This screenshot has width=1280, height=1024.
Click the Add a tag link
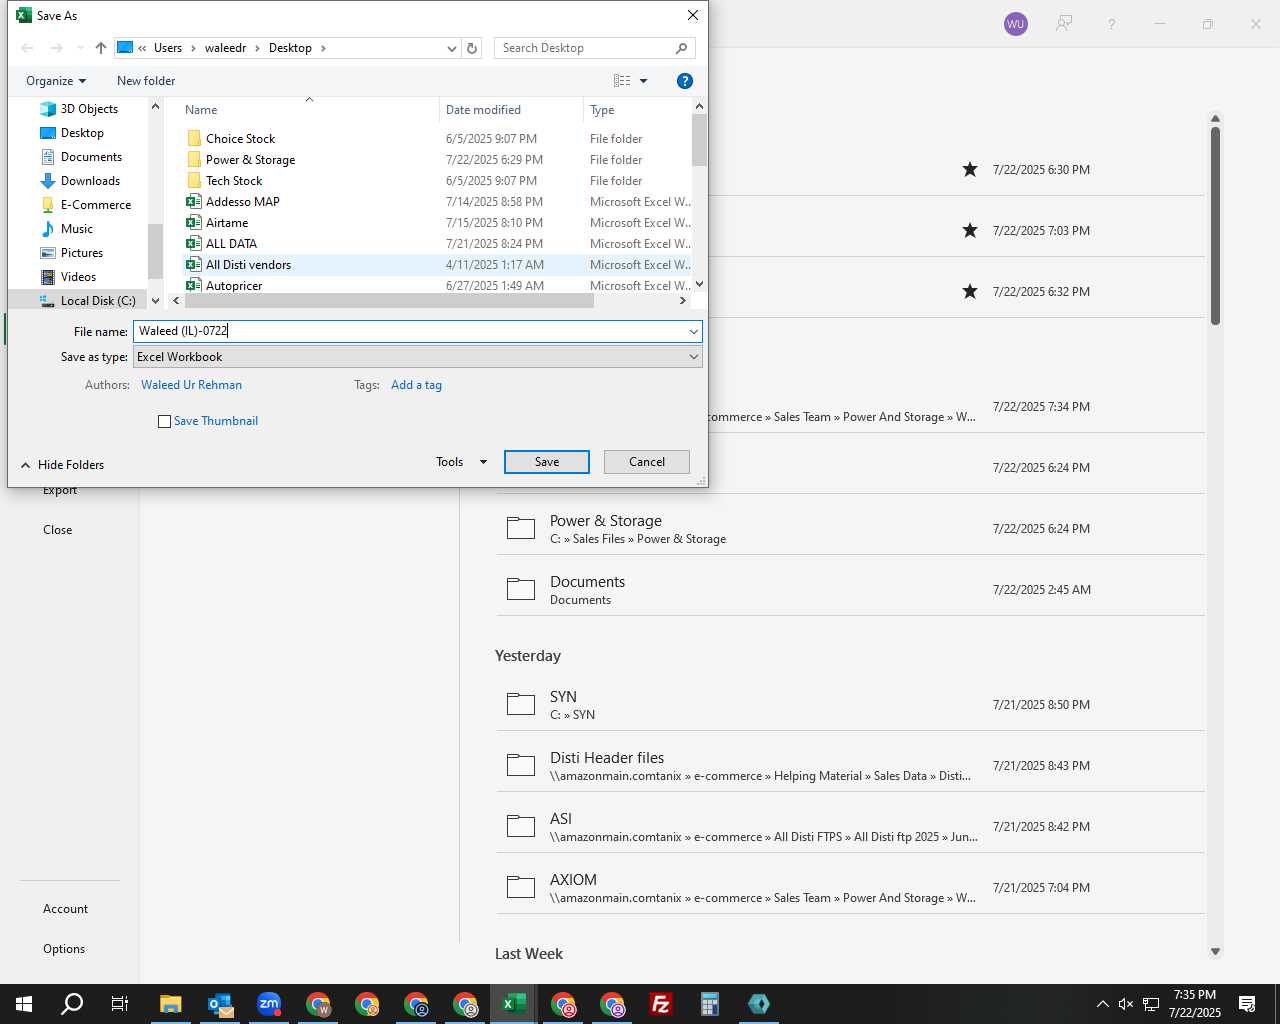416,385
